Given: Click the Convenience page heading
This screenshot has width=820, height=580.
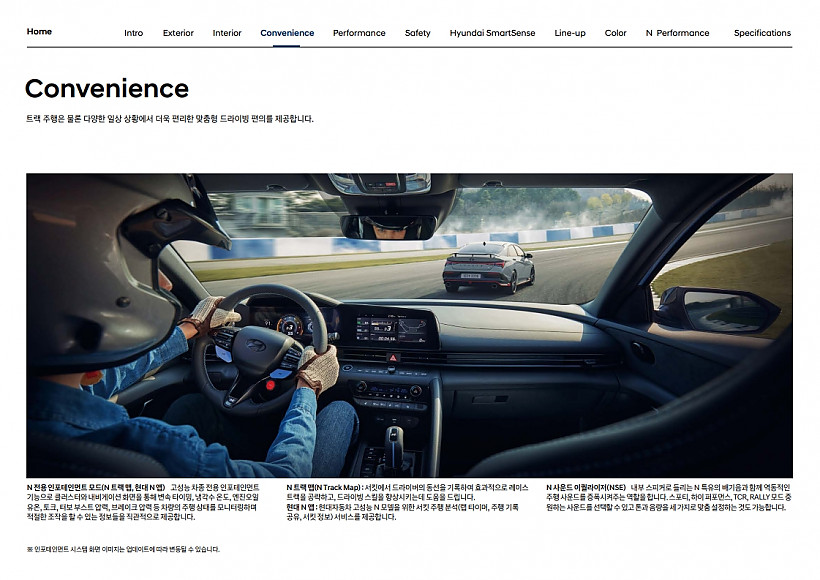Looking at the screenshot, I should click(x=107, y=88).
